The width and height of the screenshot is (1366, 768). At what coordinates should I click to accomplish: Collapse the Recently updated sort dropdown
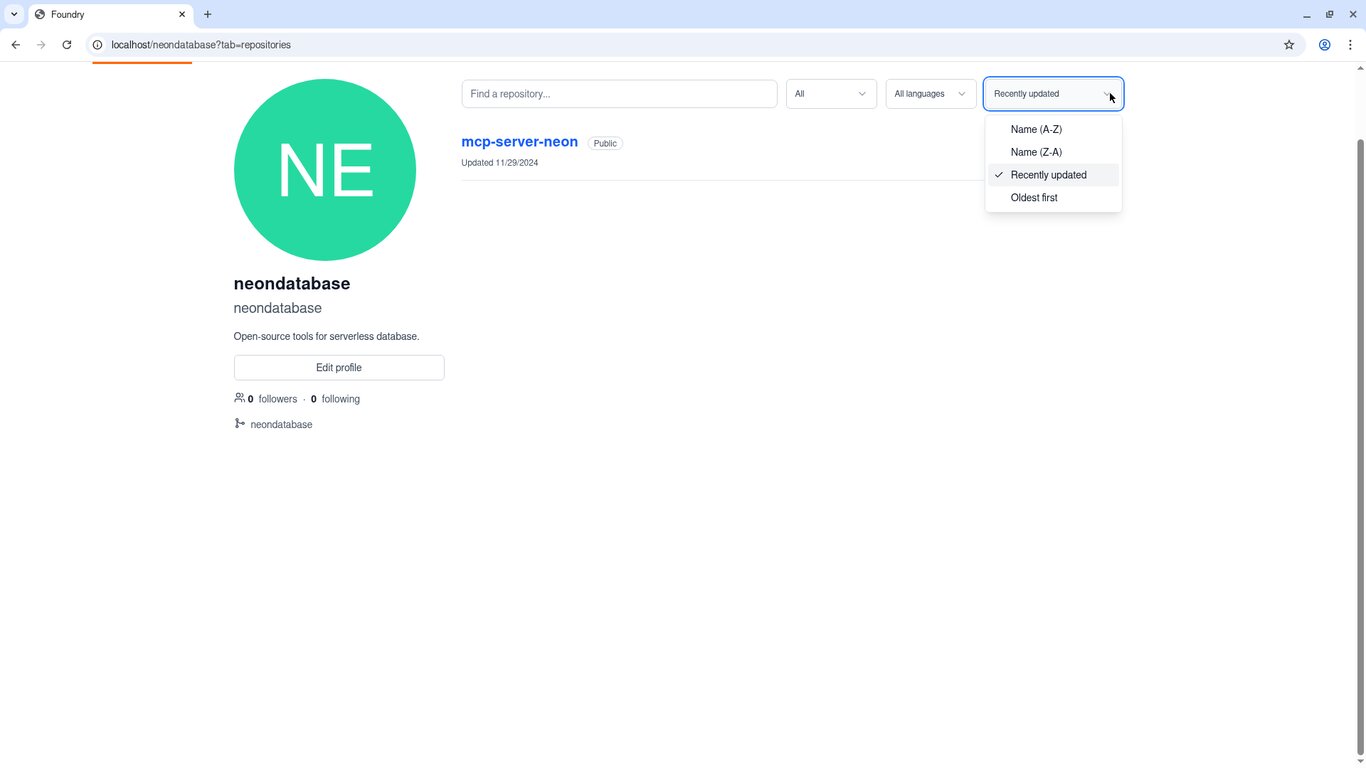1054,94
